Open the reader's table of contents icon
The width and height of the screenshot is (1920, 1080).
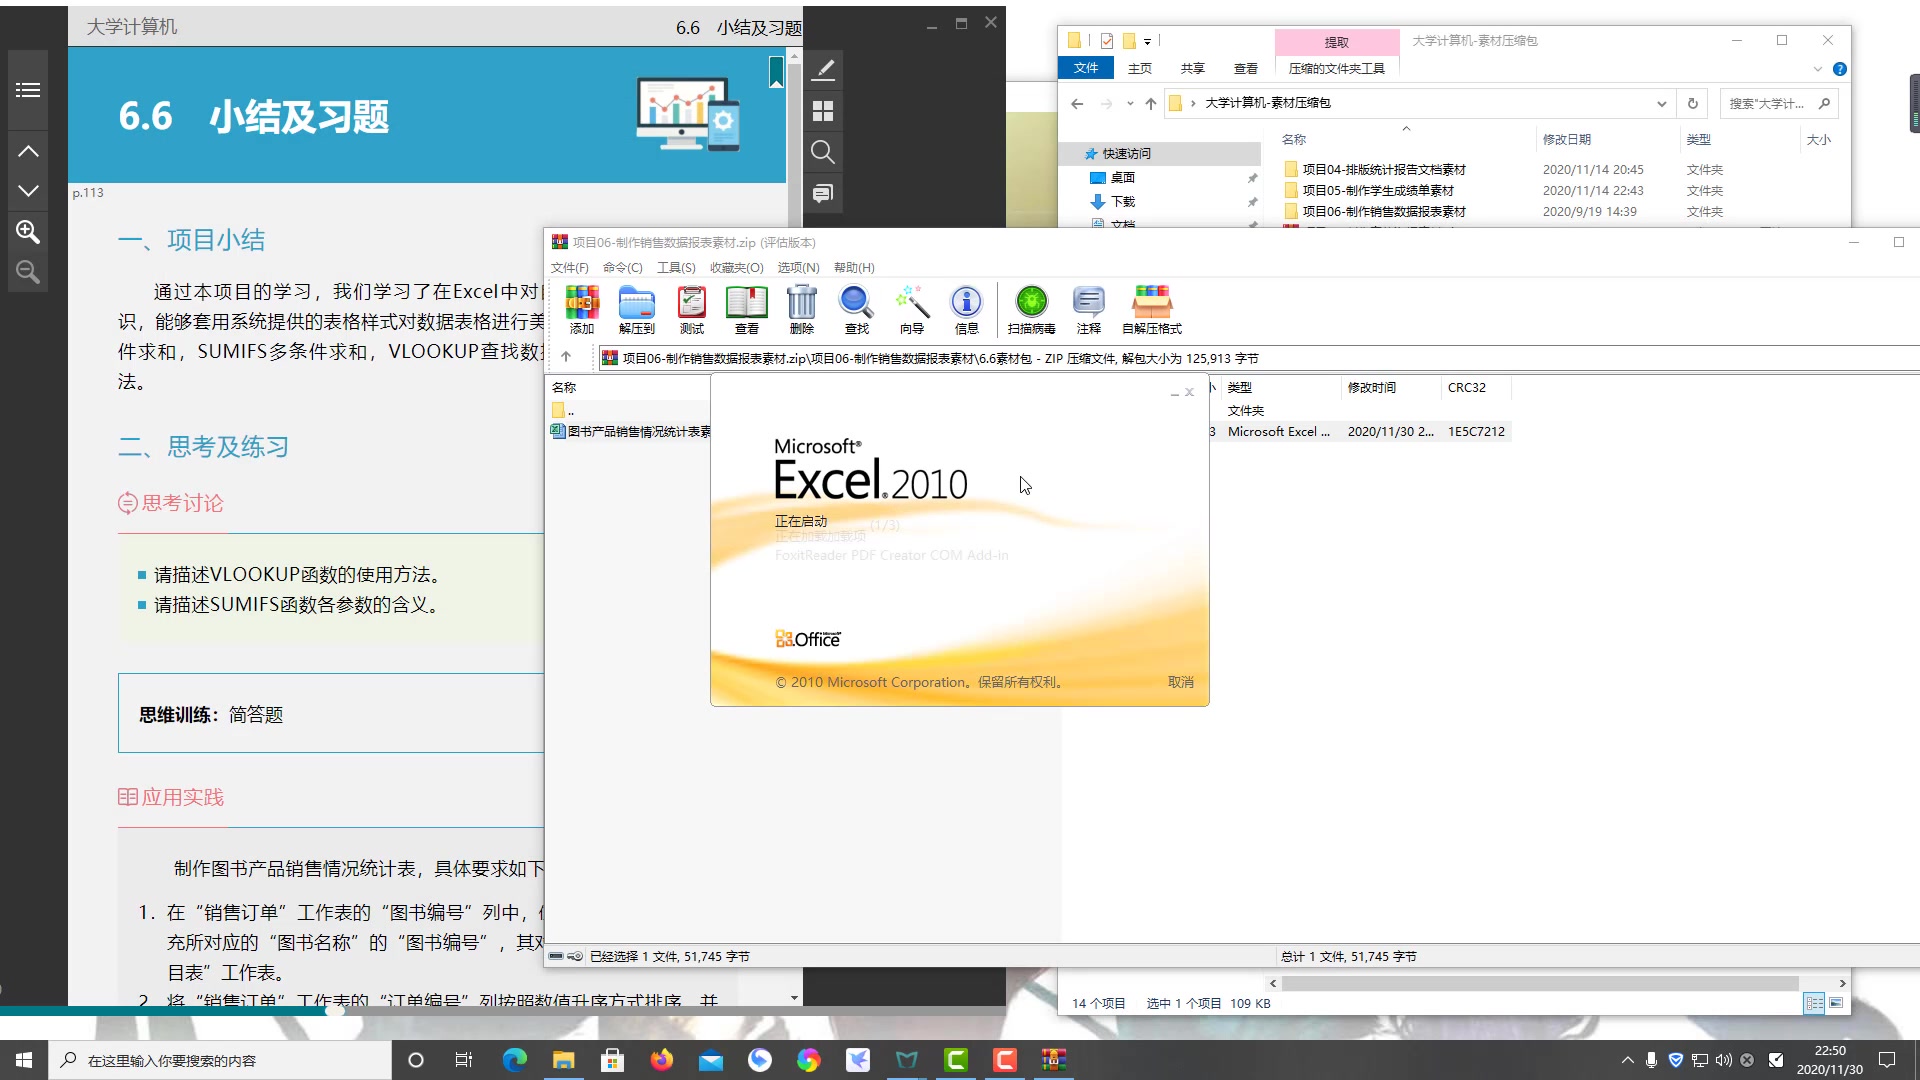[x=28, y=90]
